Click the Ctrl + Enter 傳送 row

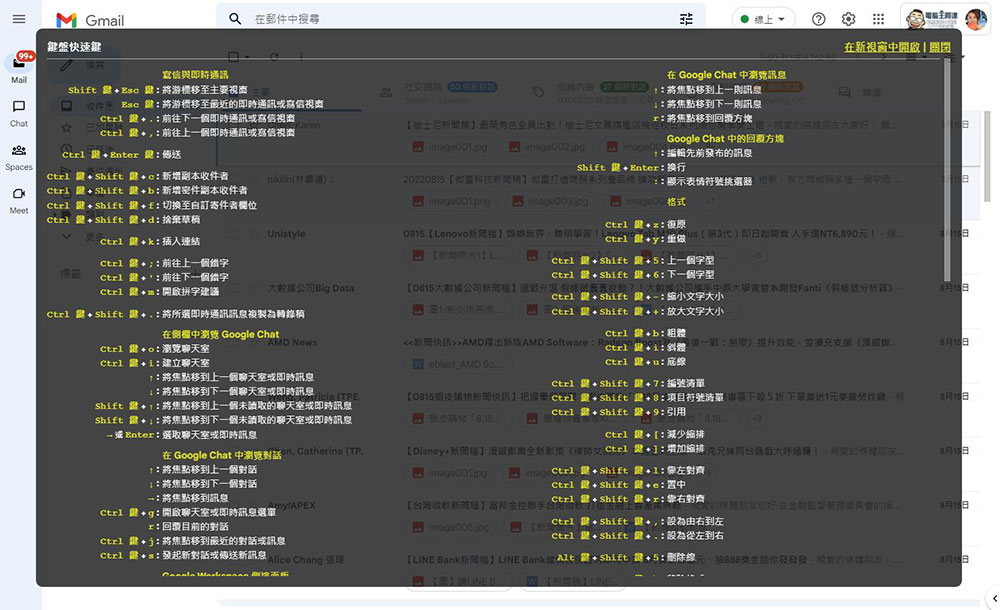coord(121,154)
